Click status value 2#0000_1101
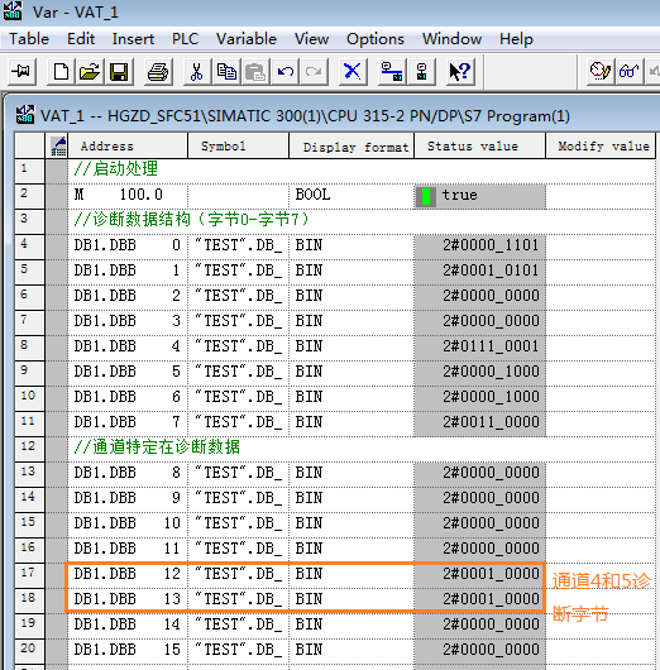 [480, 246]
